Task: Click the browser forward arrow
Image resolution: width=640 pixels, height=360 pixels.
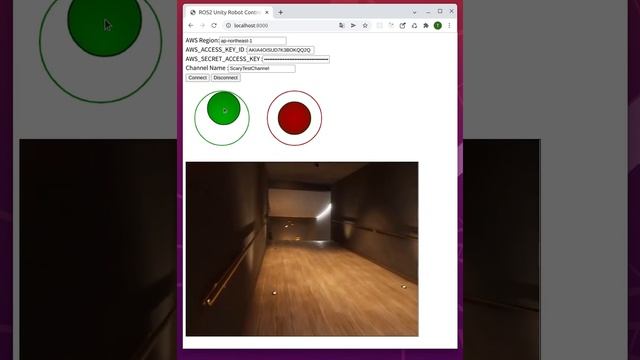Action: tap(202, 25)
